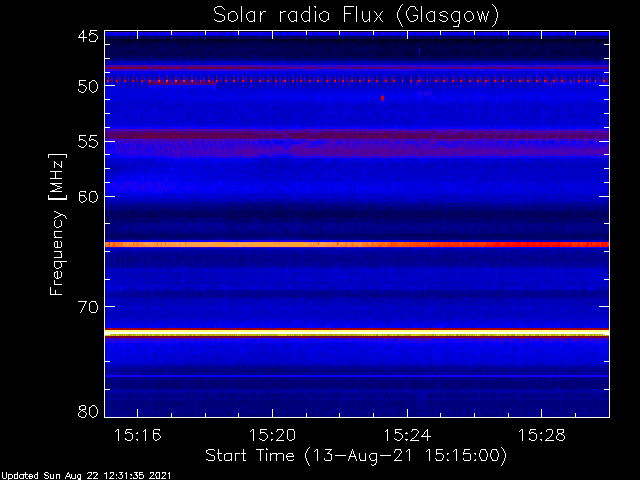This screenshot has width=640, height=480.
Task: Click the bright yellow emission band near 72 MHz
Action: pyautogui.click(x=357, y=334)
